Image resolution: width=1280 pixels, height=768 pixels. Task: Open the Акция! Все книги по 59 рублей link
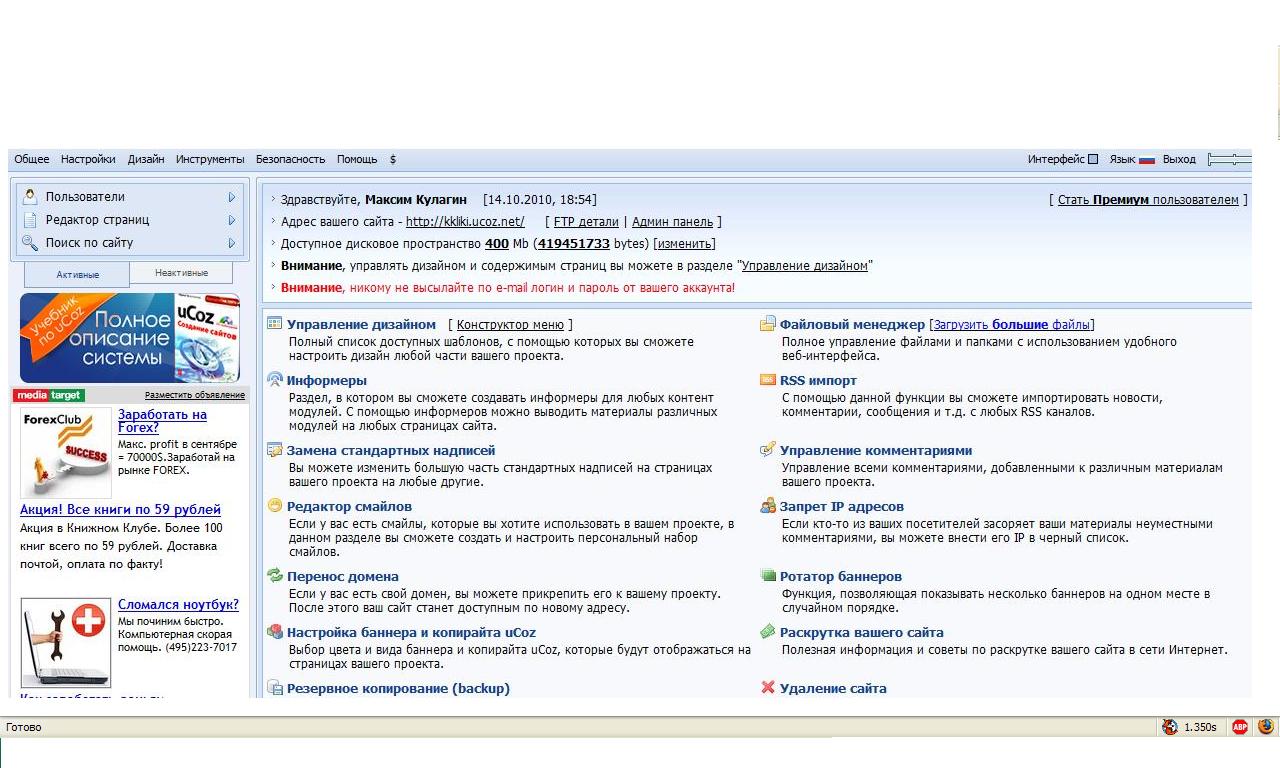coord(120,510)
